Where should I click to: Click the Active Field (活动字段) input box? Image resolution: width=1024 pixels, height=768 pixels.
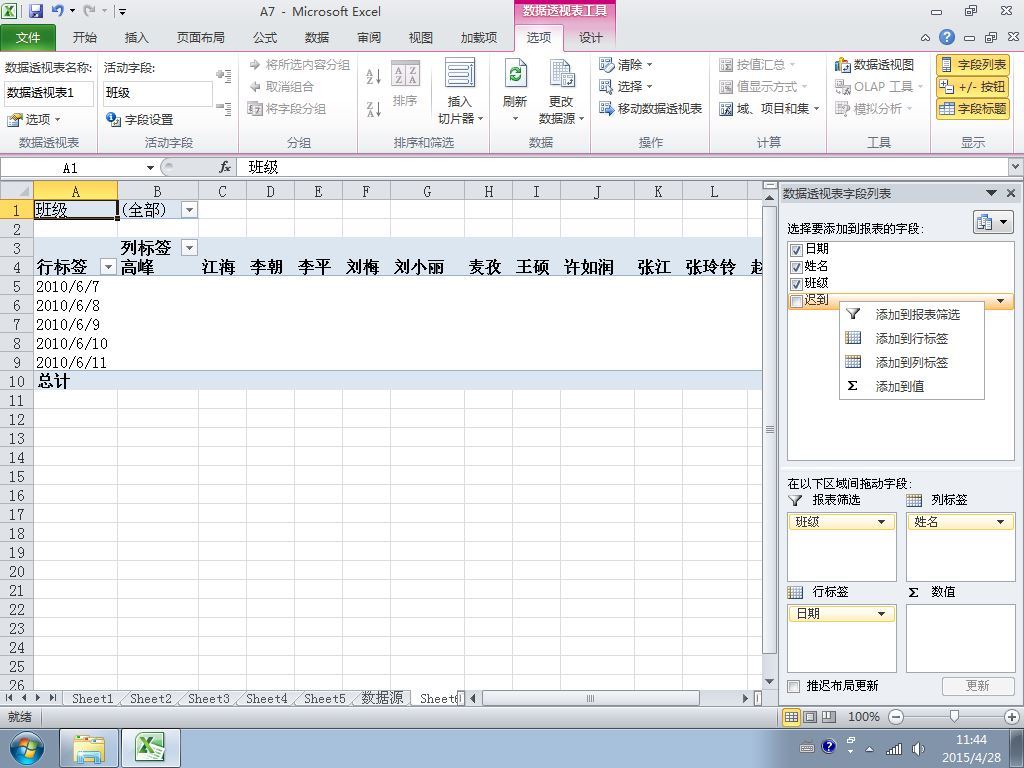point(157,93)
